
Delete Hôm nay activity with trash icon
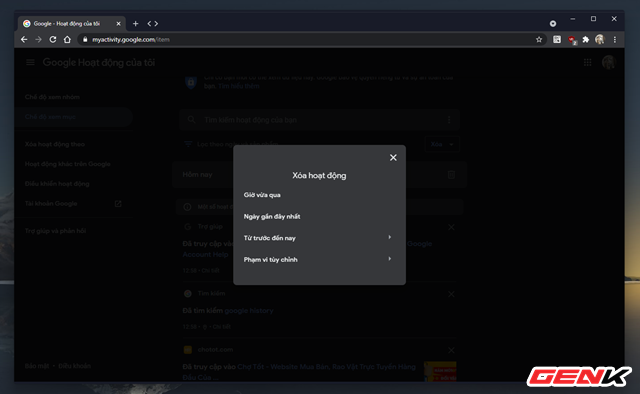coord(451,175)
